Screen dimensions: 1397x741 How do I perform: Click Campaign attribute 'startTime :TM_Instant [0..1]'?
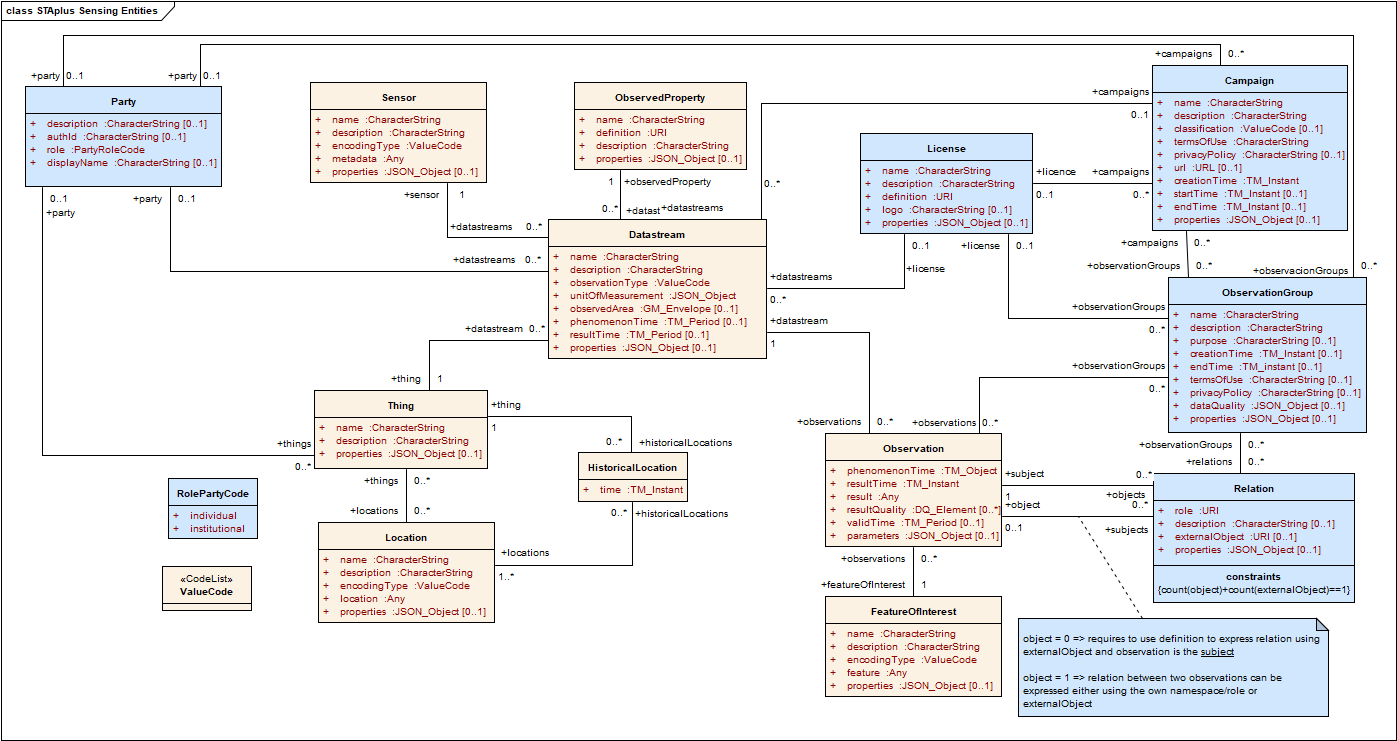point(1240,194)
